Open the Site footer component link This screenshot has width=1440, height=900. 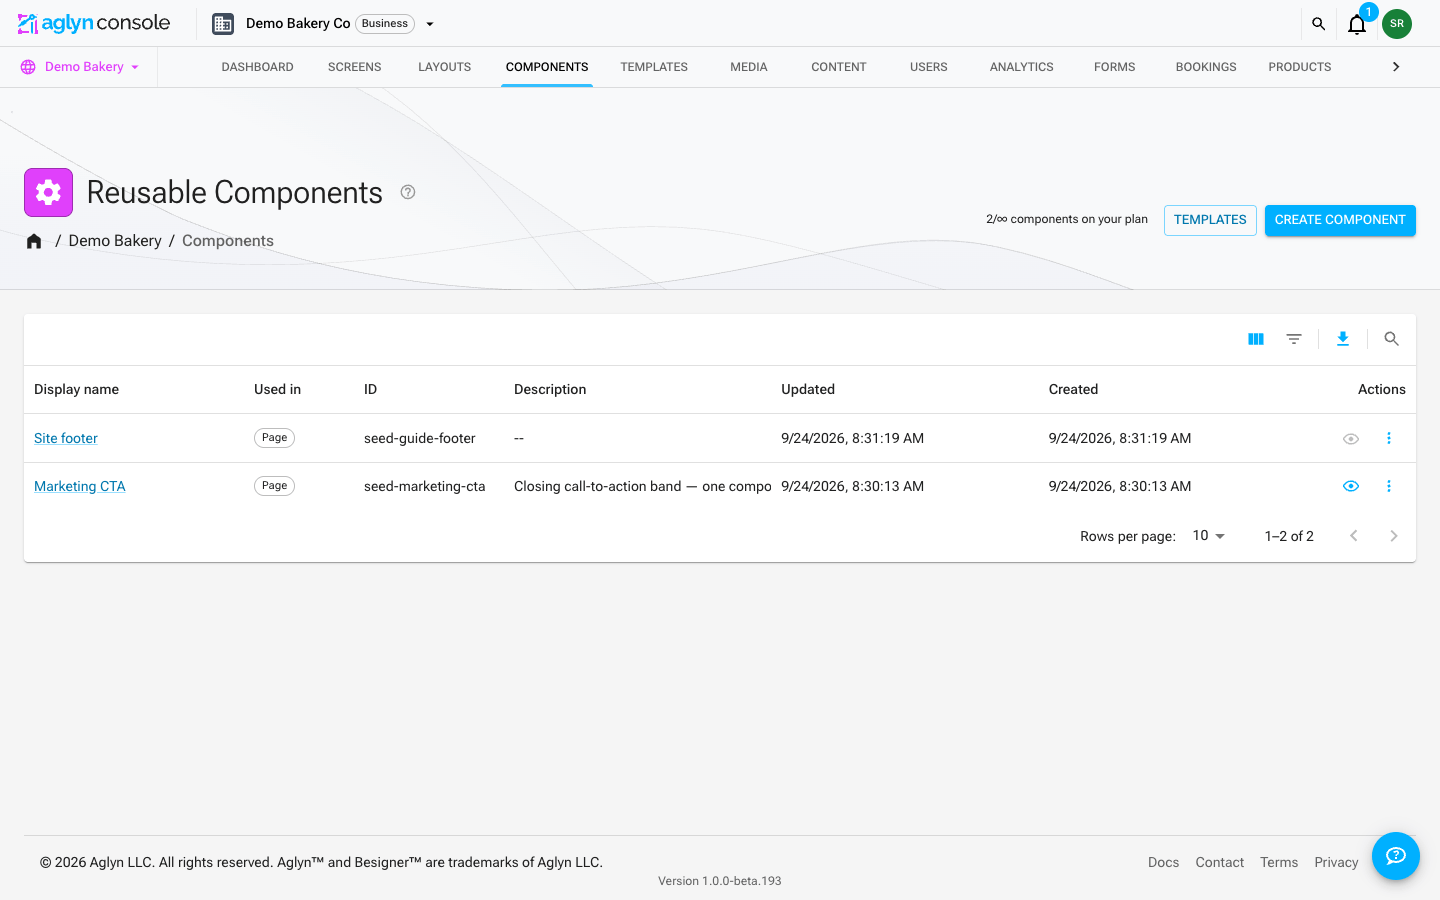coord(66,438)
